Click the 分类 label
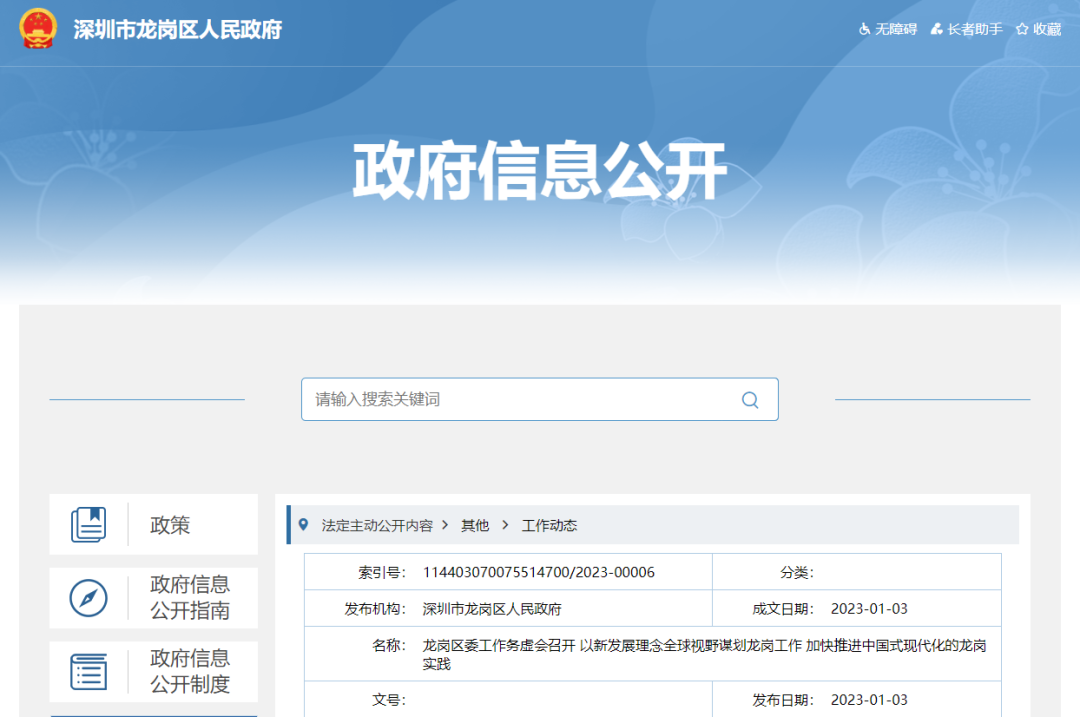1080x717 pixels. 797,572
